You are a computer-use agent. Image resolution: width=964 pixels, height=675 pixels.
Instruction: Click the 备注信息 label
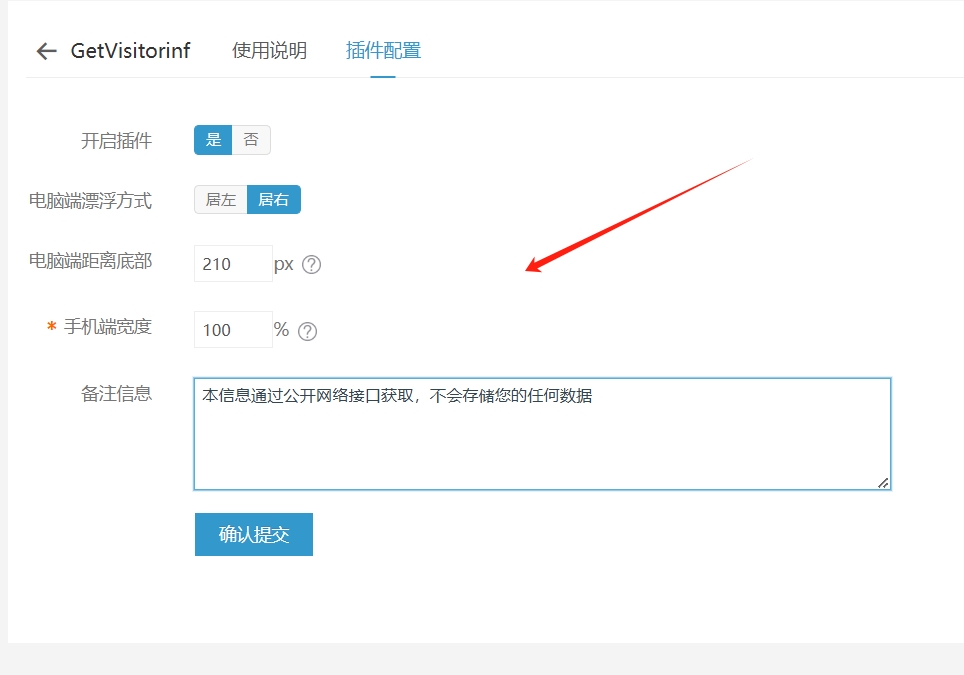coord(116,393)
